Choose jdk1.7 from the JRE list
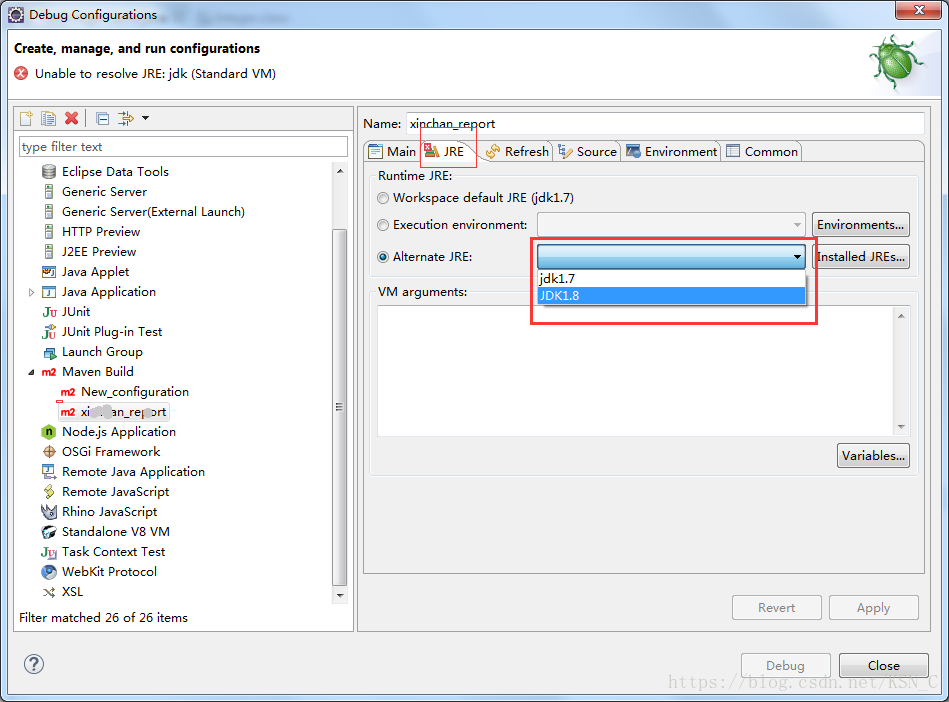 click(x=671, y=278)
